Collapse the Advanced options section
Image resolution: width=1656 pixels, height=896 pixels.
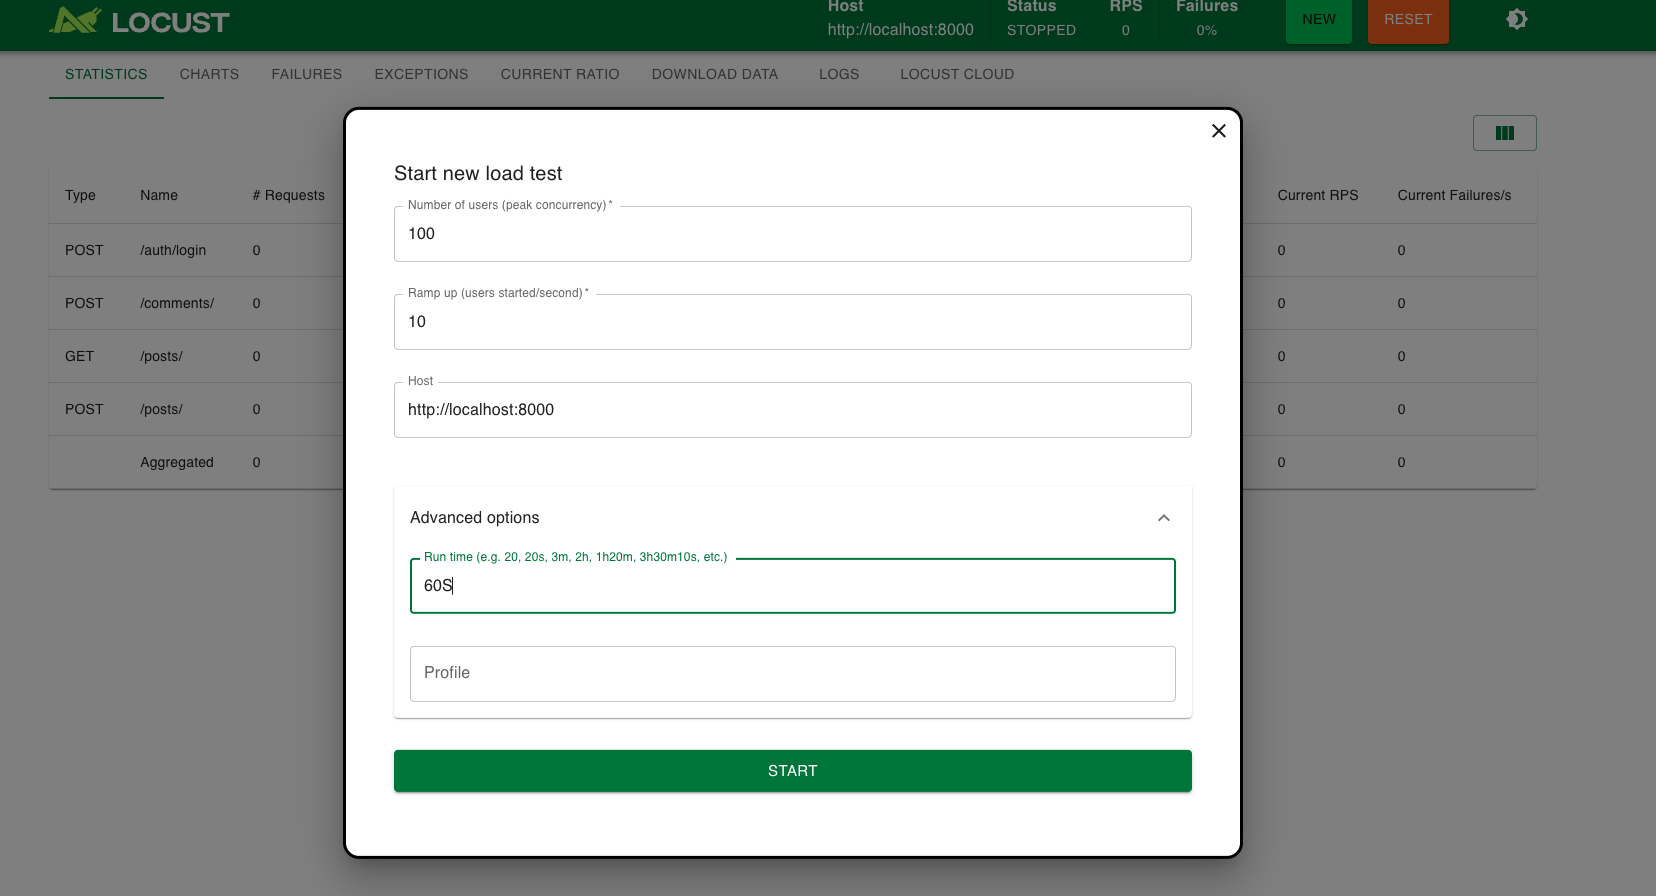pyautogui.click(x=1163, y=518)
